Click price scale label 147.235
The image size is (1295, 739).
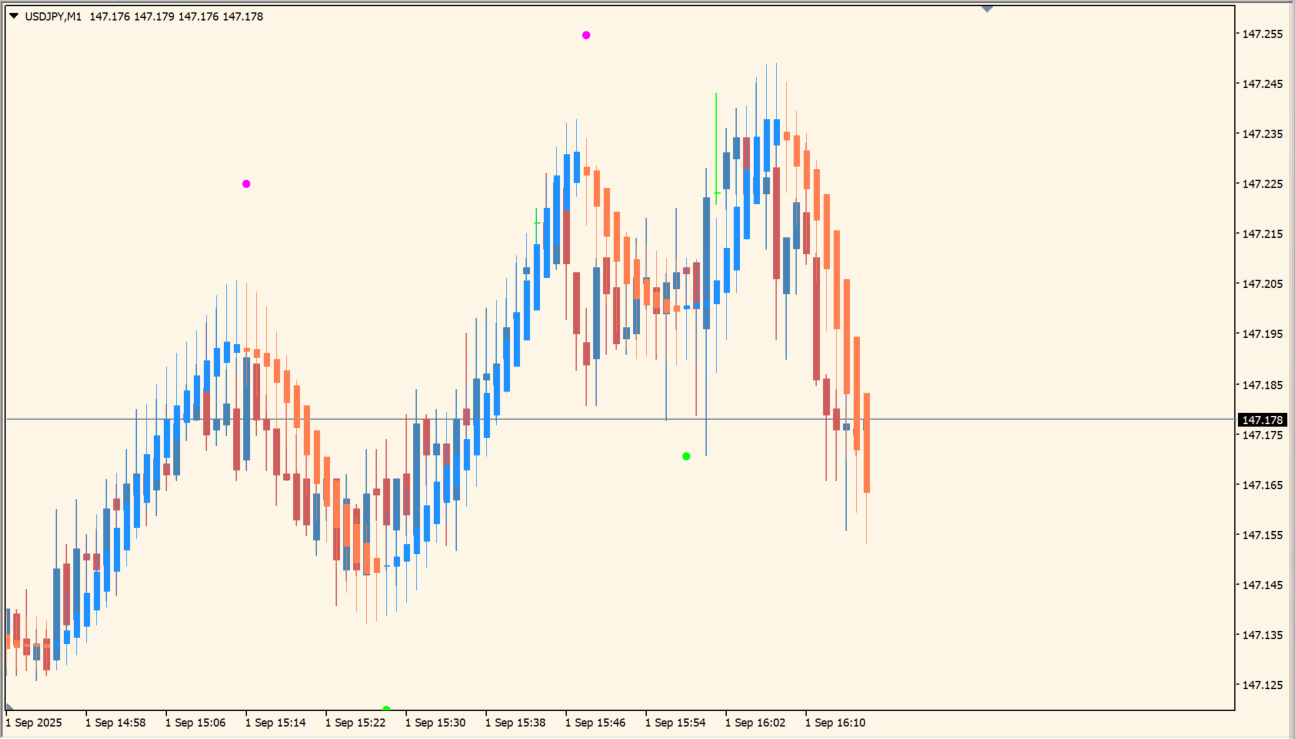[x=1262, y=134]
